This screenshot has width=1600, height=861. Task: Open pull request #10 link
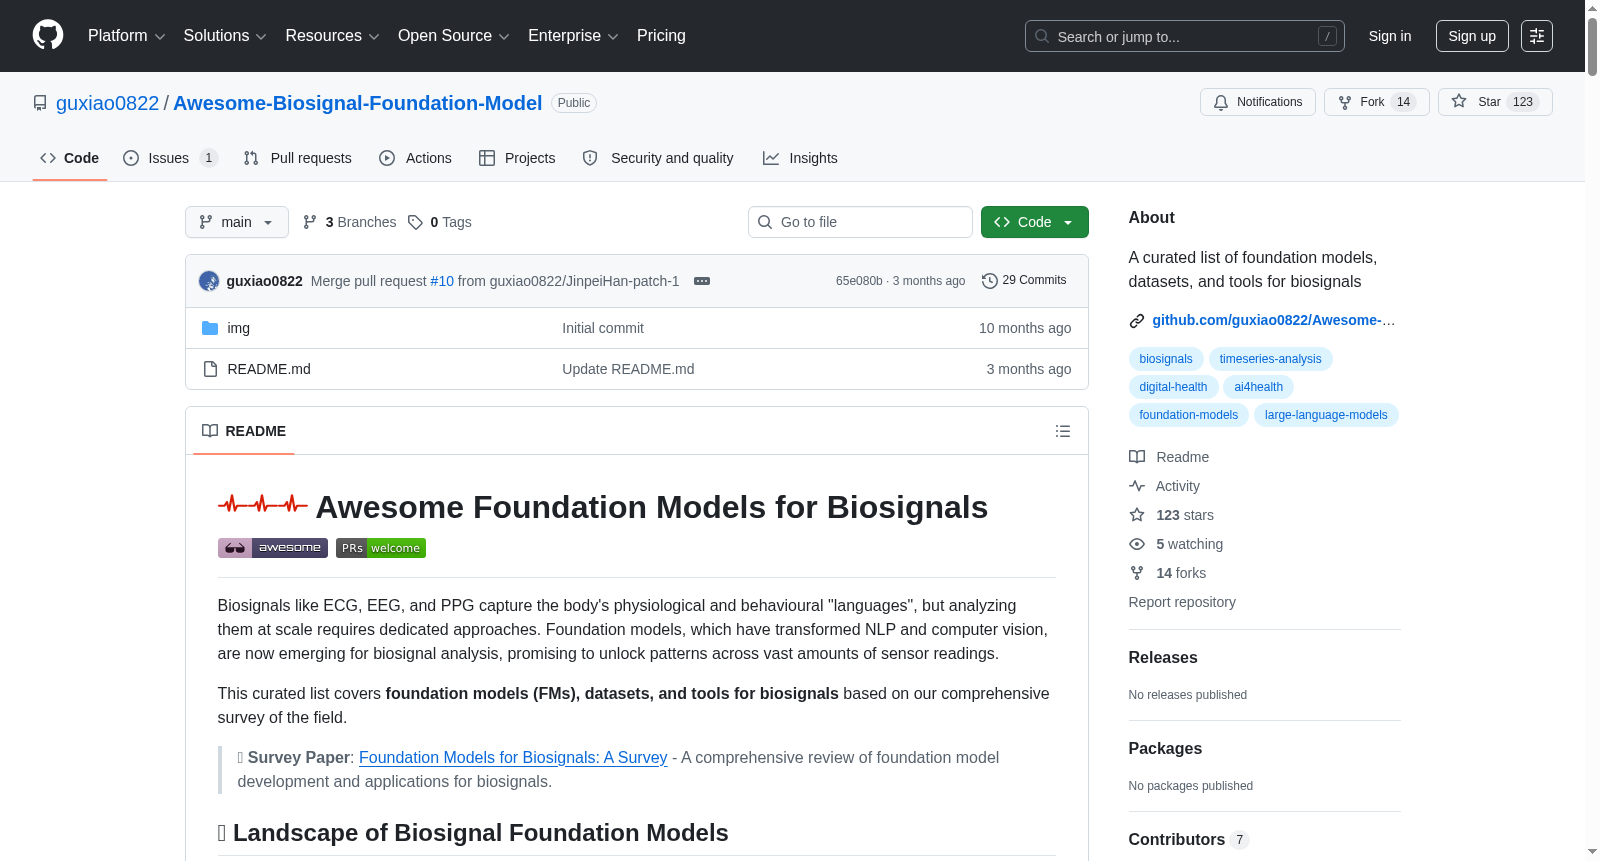pyautogui.click(x=442, y=281)
